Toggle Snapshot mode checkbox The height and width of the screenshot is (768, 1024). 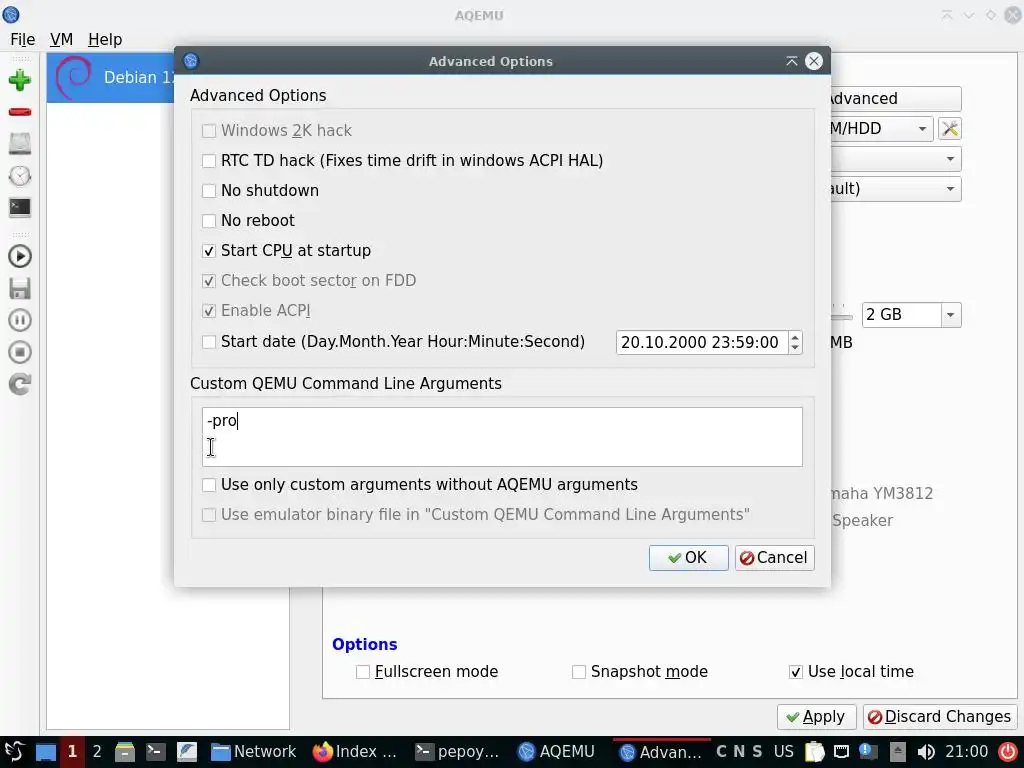tap(579, 671)
